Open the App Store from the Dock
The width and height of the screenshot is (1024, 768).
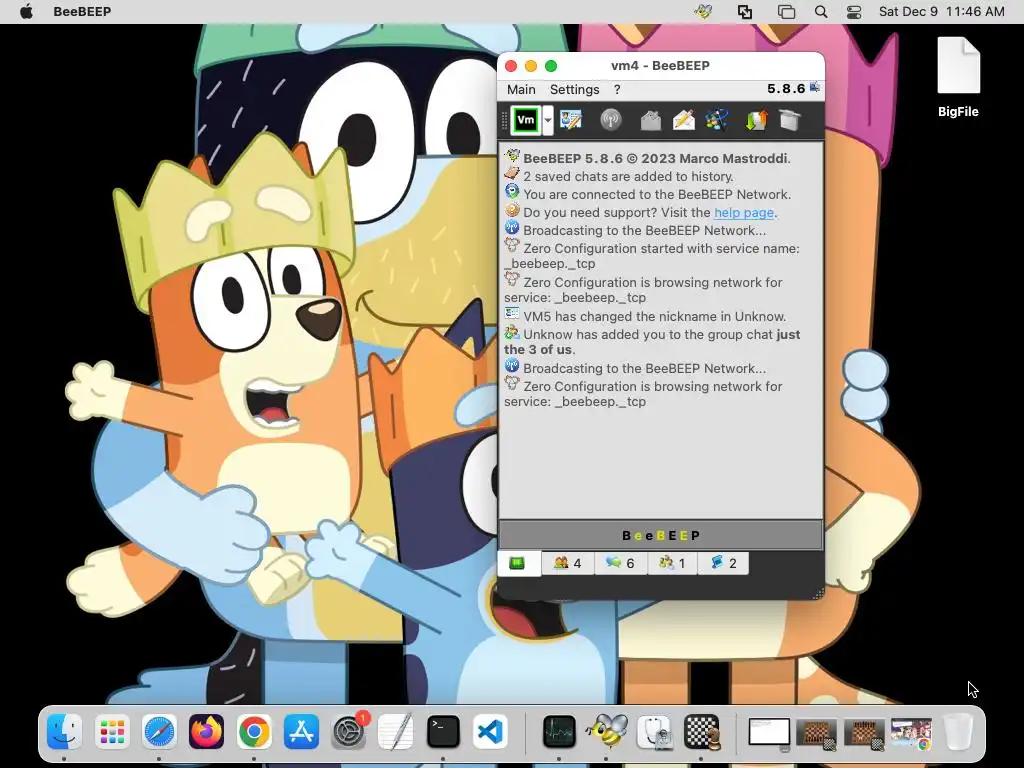tap(301, 731)
